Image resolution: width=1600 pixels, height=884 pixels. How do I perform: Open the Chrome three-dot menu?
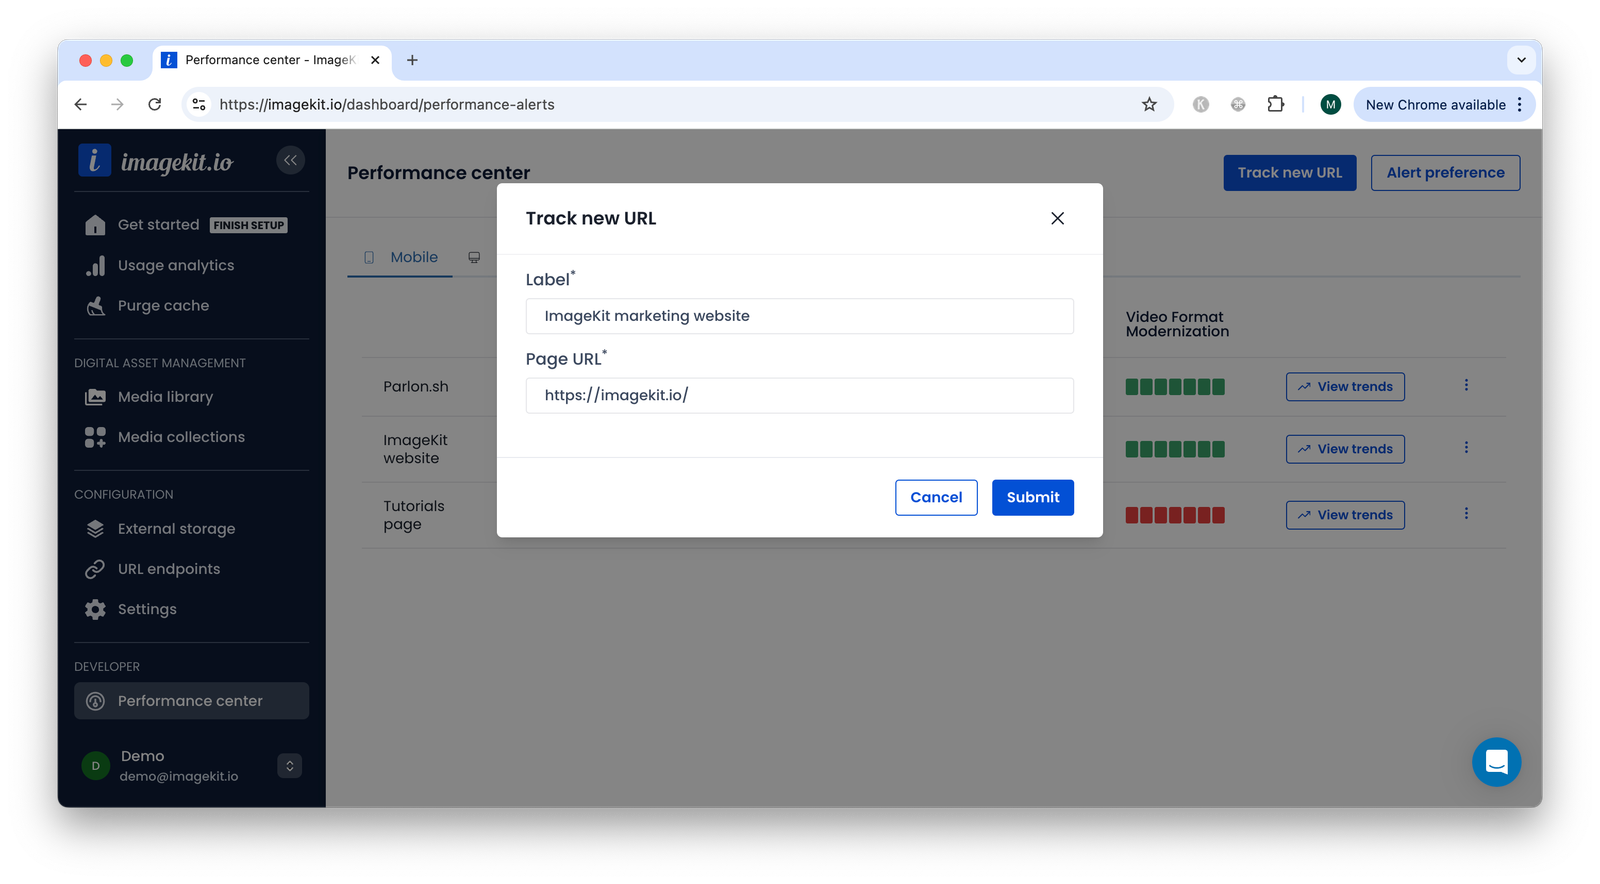pos(1520,104)
